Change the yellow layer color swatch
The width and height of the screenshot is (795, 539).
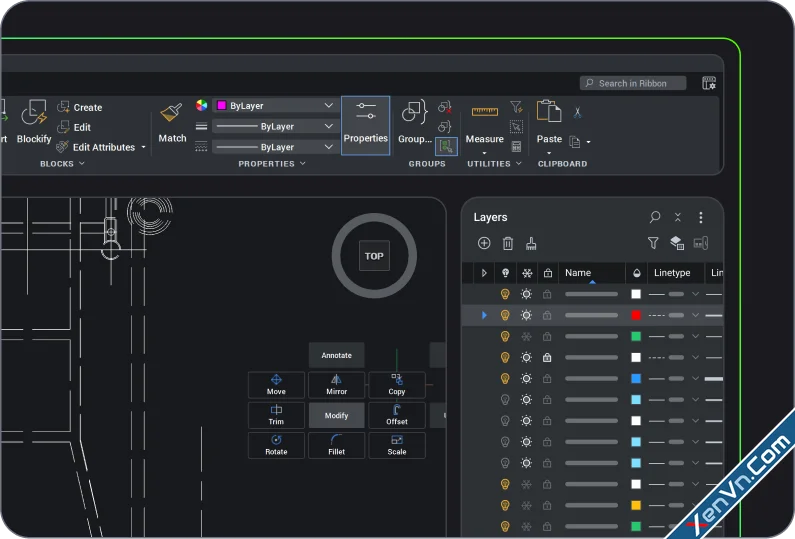click(x=636, y=505)
